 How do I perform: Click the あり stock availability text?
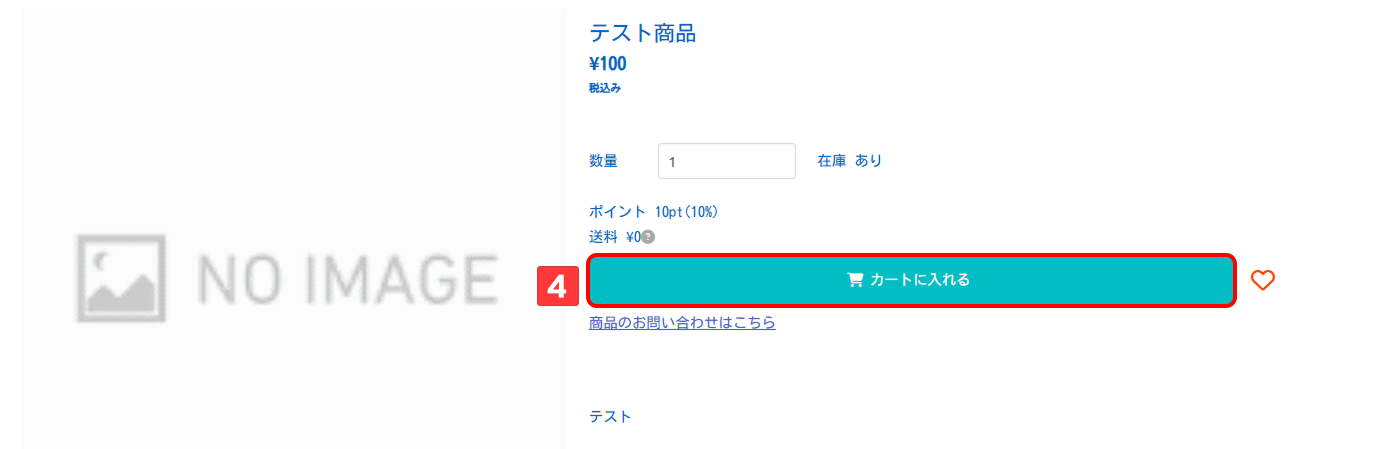[868, 161]
